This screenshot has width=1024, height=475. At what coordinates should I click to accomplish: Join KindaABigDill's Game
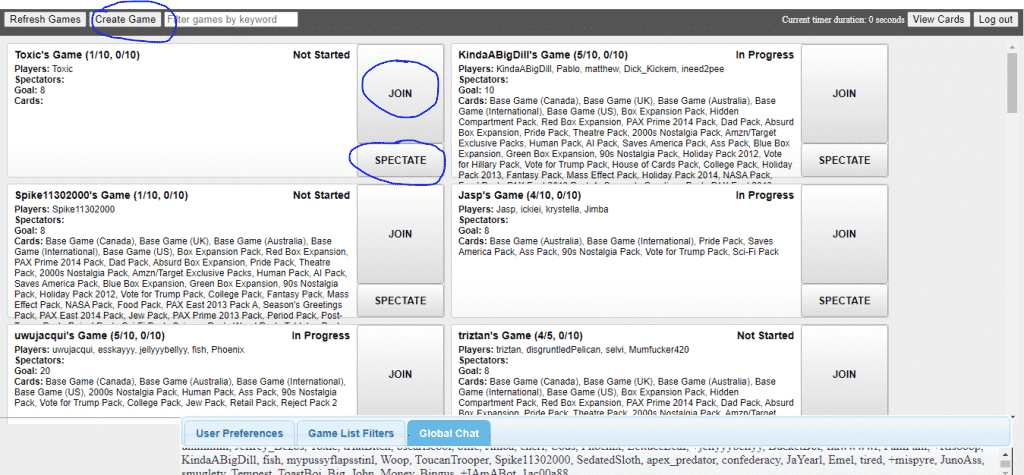tap(844, 93)
